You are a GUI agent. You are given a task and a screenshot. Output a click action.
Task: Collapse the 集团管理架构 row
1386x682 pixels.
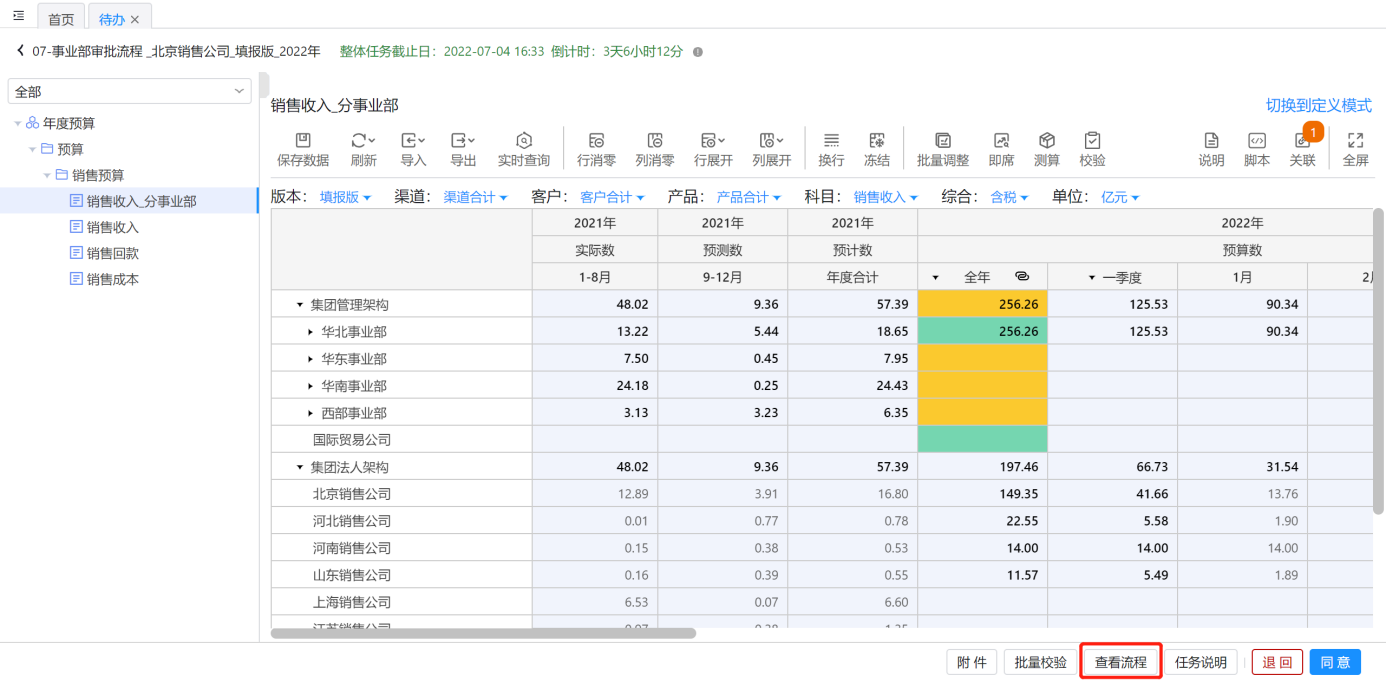click(x=299, y=304)
